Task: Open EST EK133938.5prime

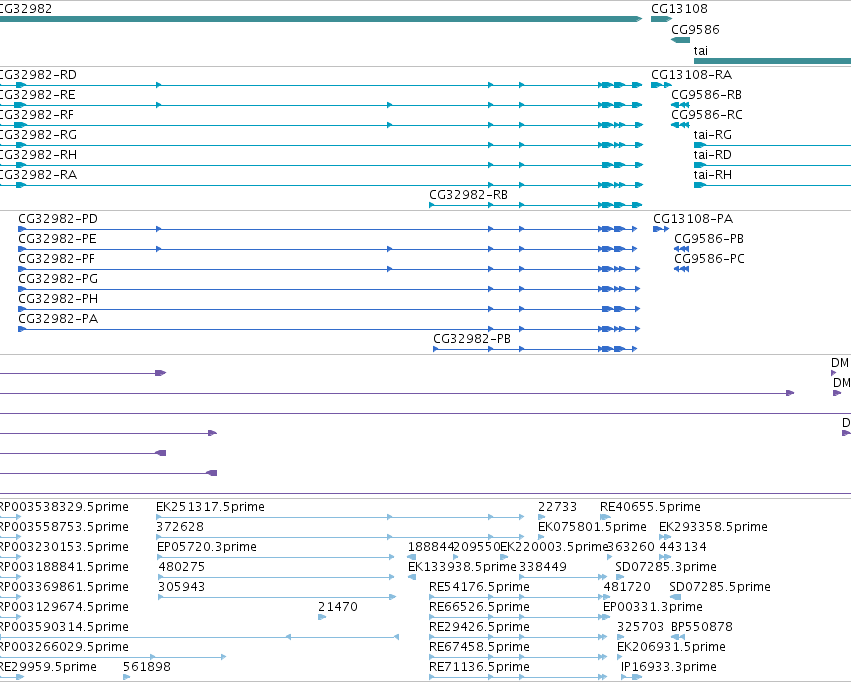Action: point(462,567)
